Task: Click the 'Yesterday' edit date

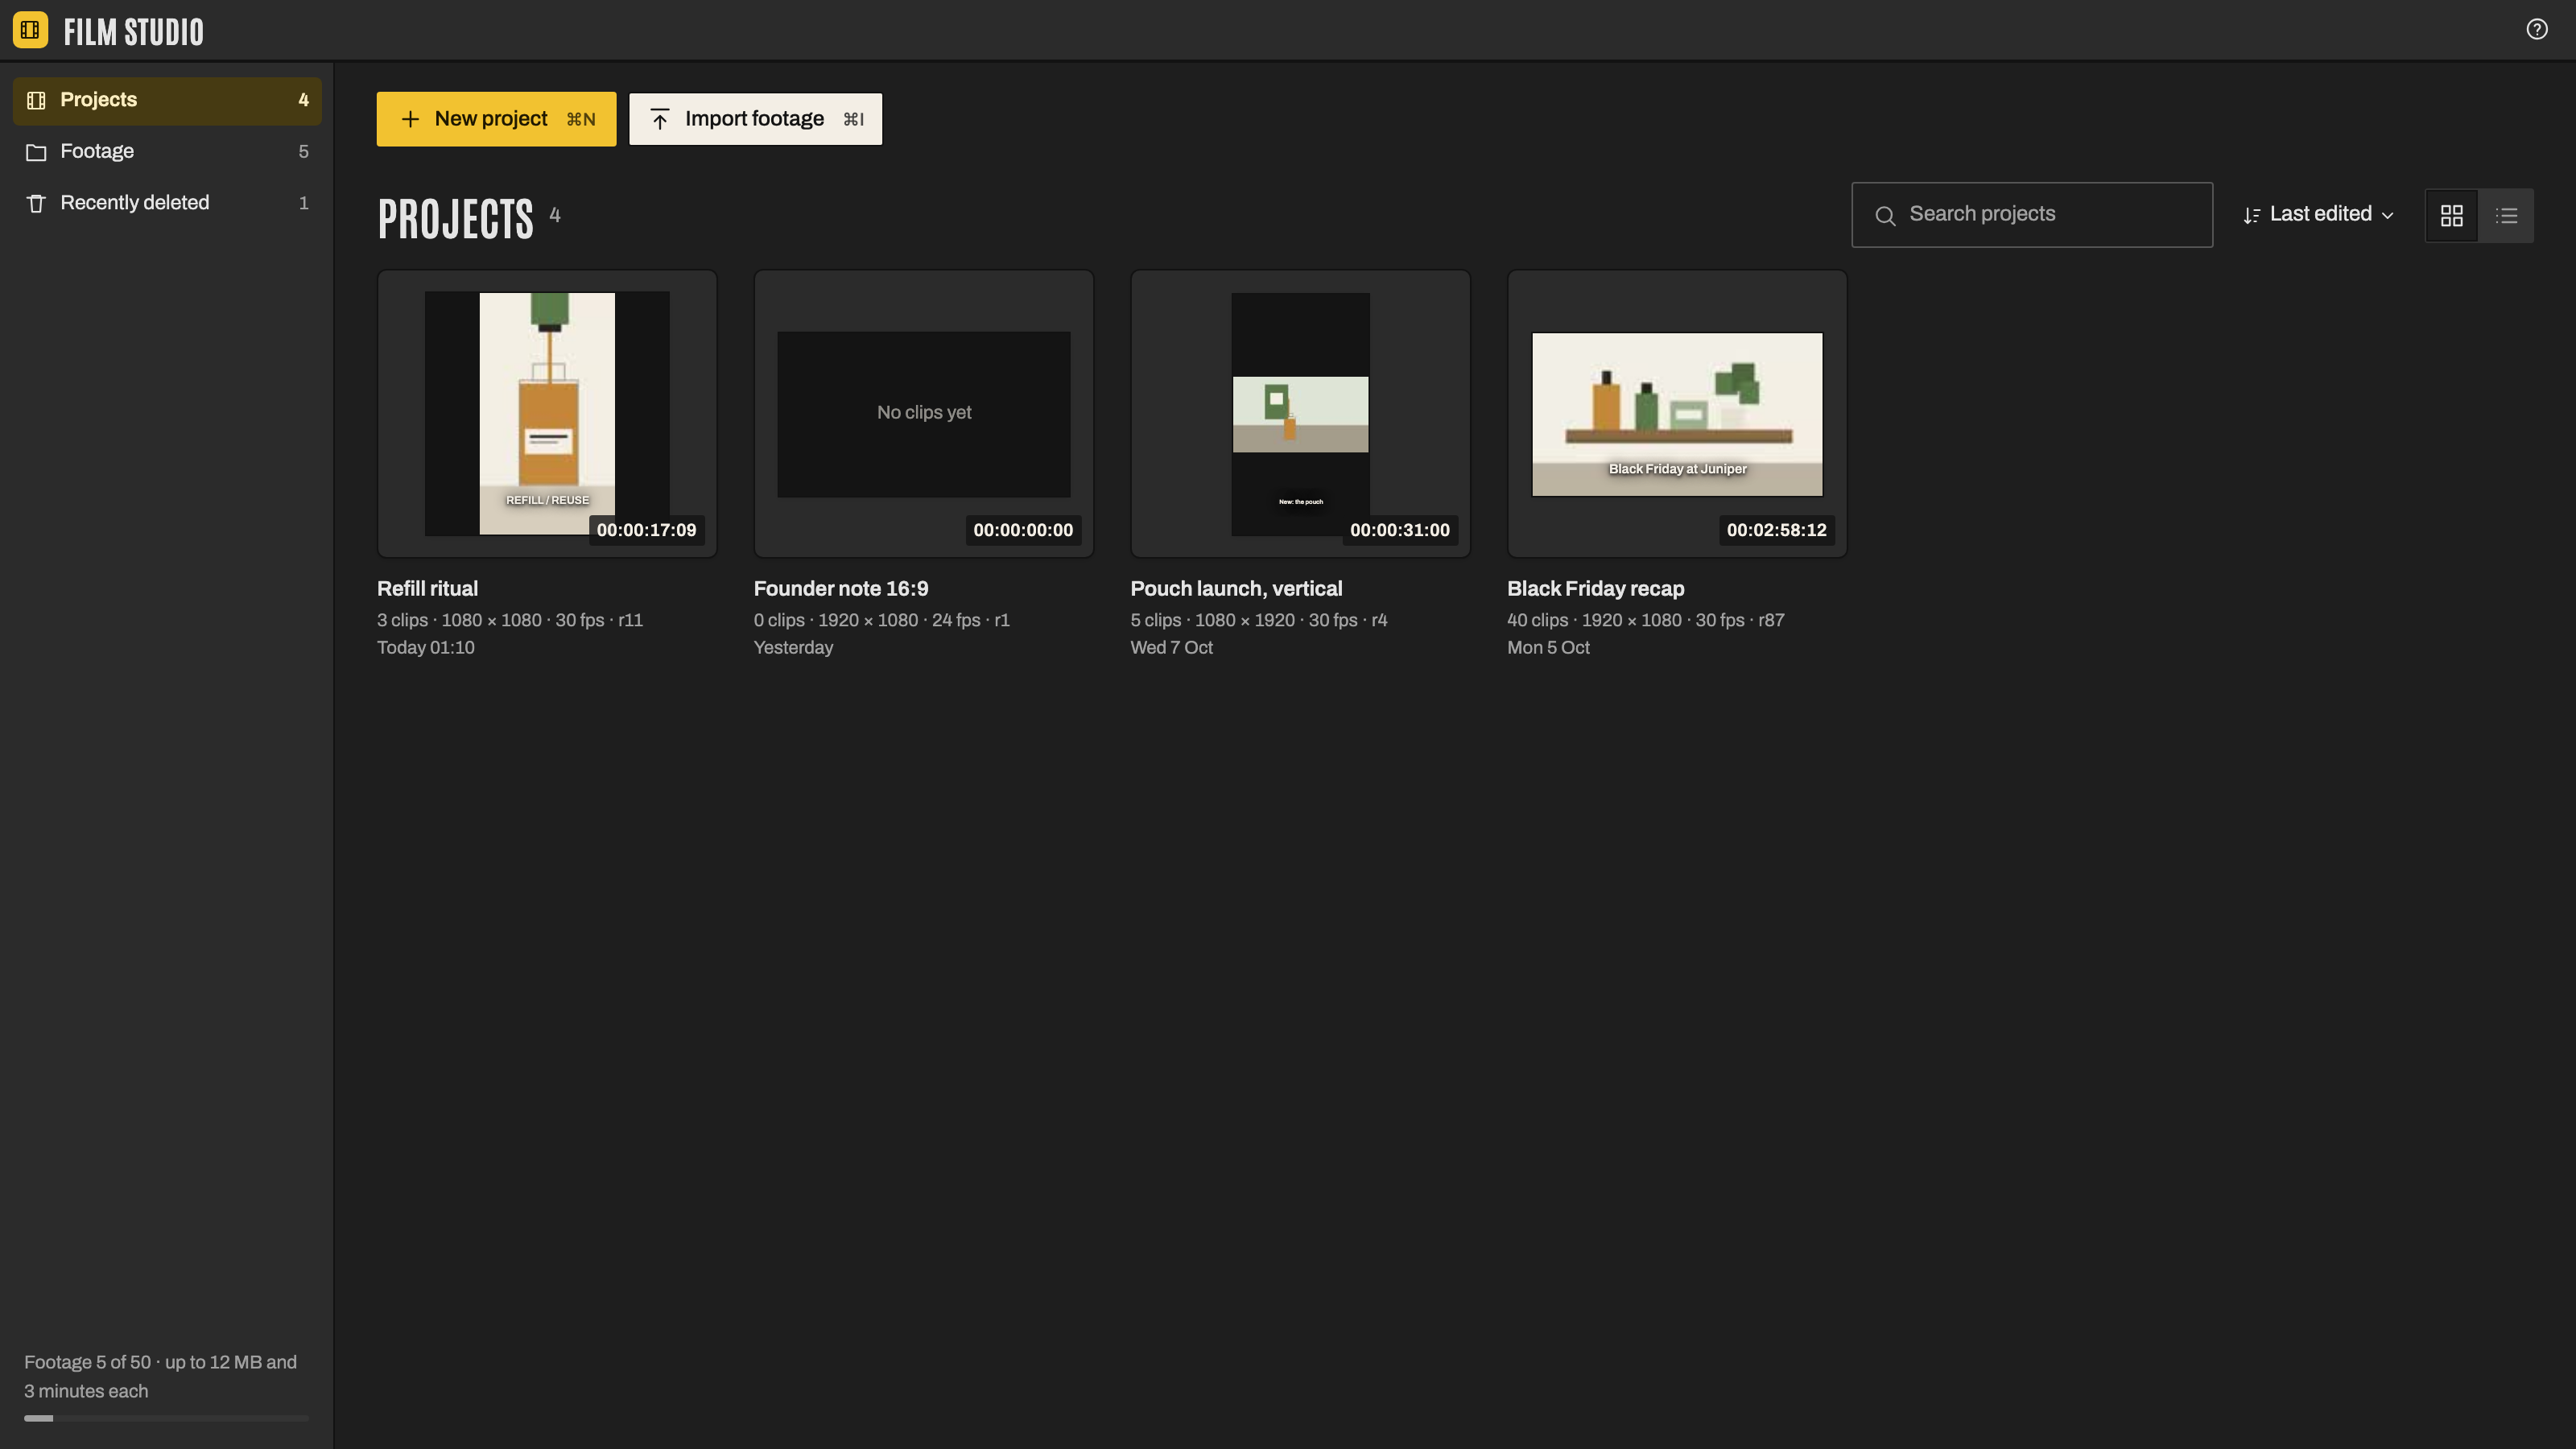Action: coord(793,648)
